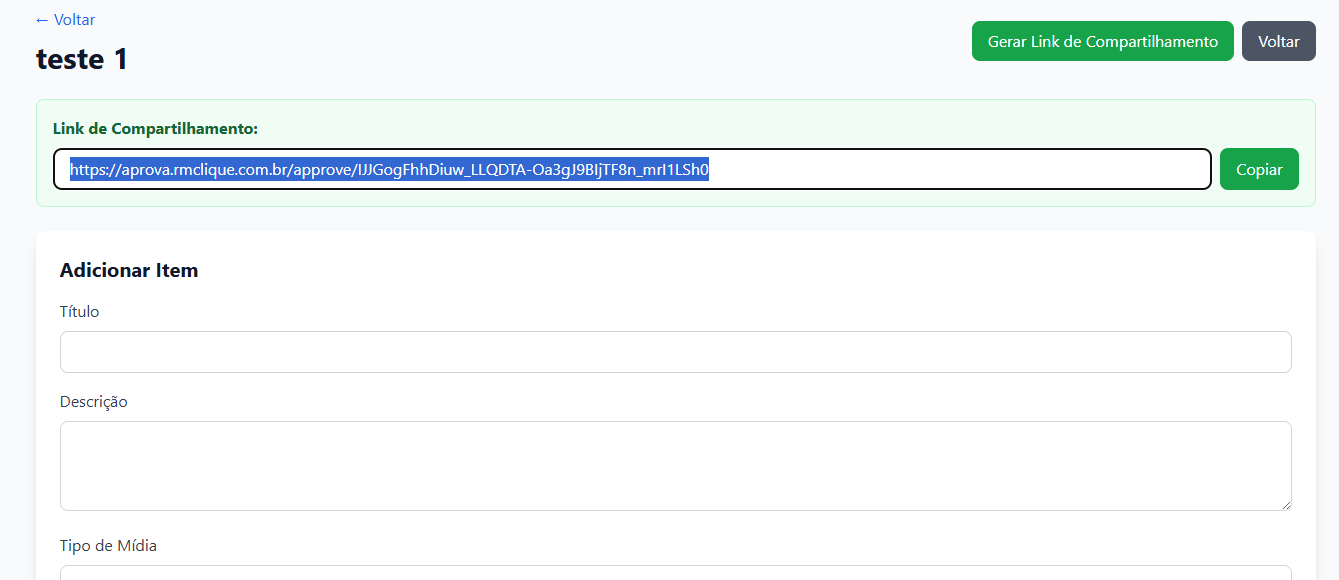This screenshot has height=580, width=1339.
Task: Click the 'Adicionar Item' section heading
Action: point(129,270)
